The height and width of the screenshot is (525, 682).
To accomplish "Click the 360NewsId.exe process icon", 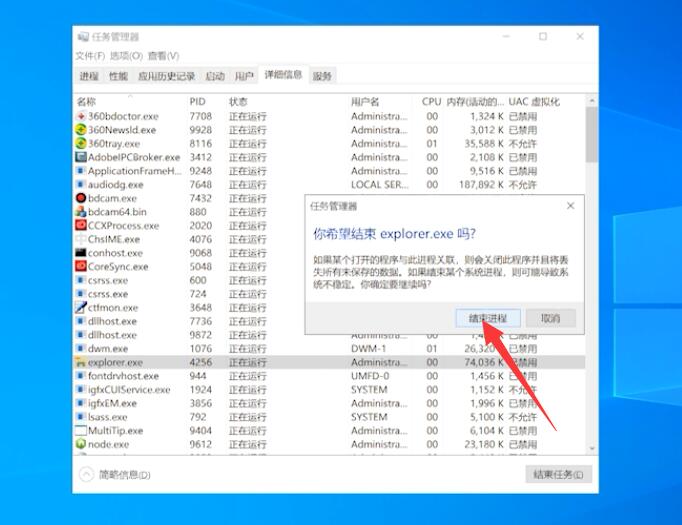I will 81,130.
